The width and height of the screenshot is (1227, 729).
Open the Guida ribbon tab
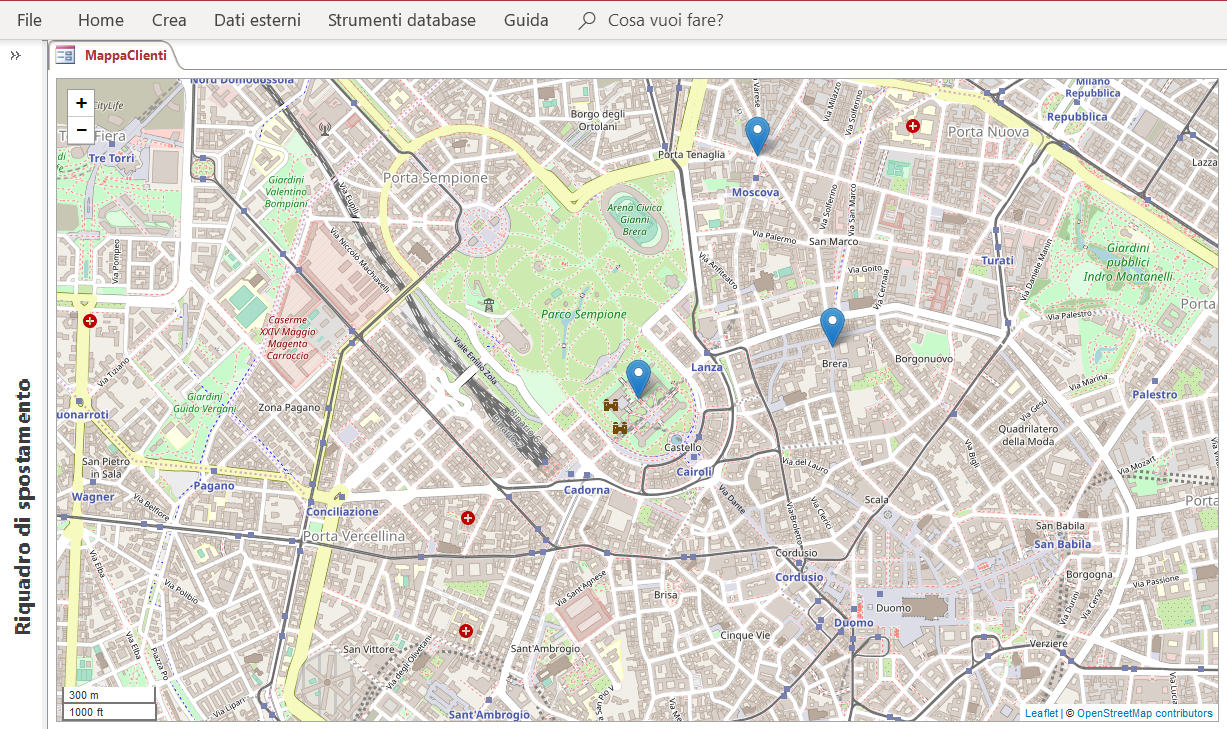pos(526,20)
